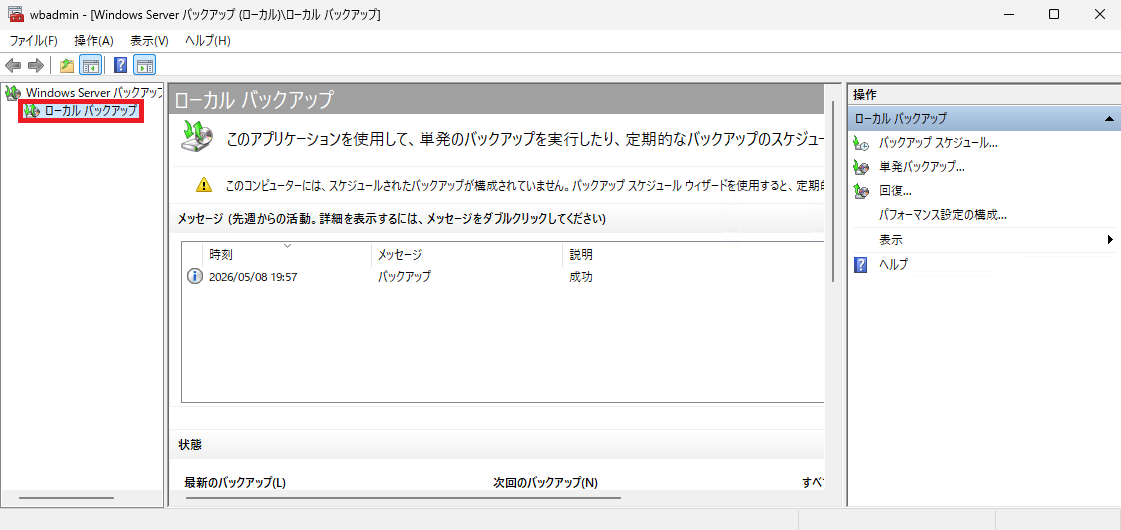Click the yellow warning triangle icon
This screenshot has height=530, width=1121.
(204, 185)
